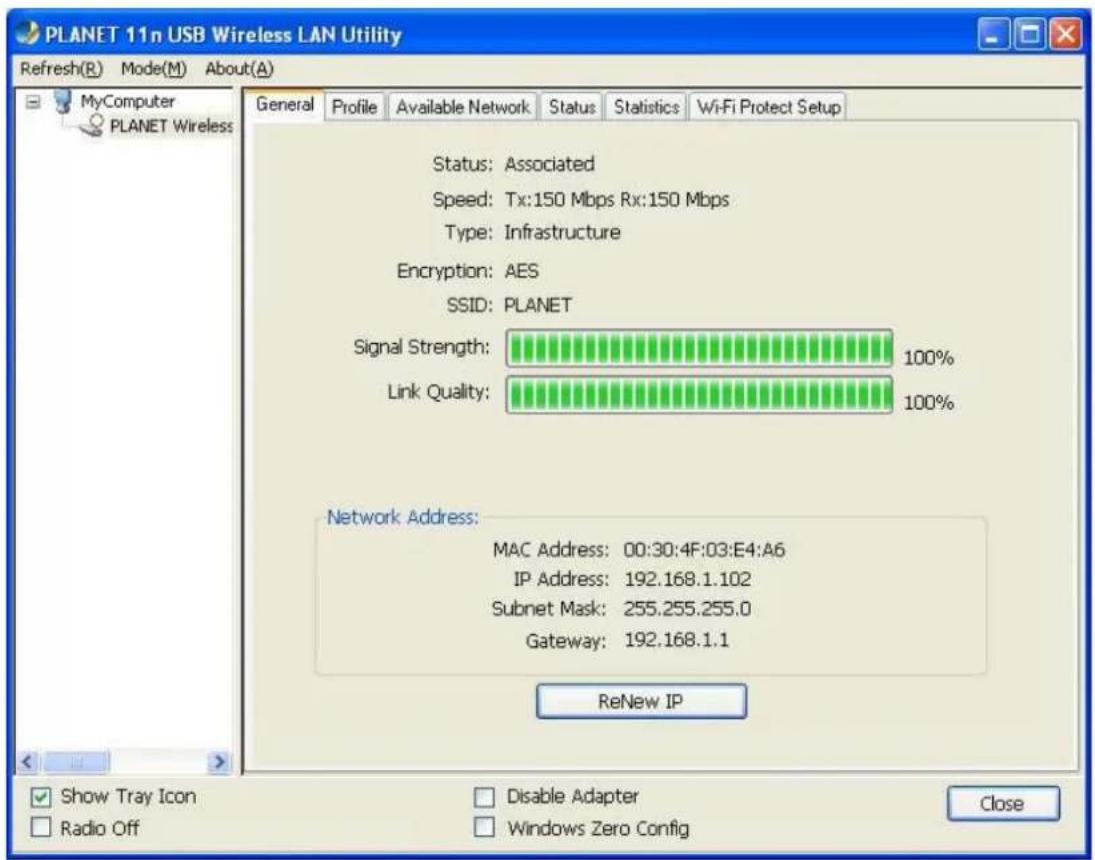Screen dimensions: 1095x860
Task: Click the horizontal scrollbar thumb in tree panel
Action: 75,761
